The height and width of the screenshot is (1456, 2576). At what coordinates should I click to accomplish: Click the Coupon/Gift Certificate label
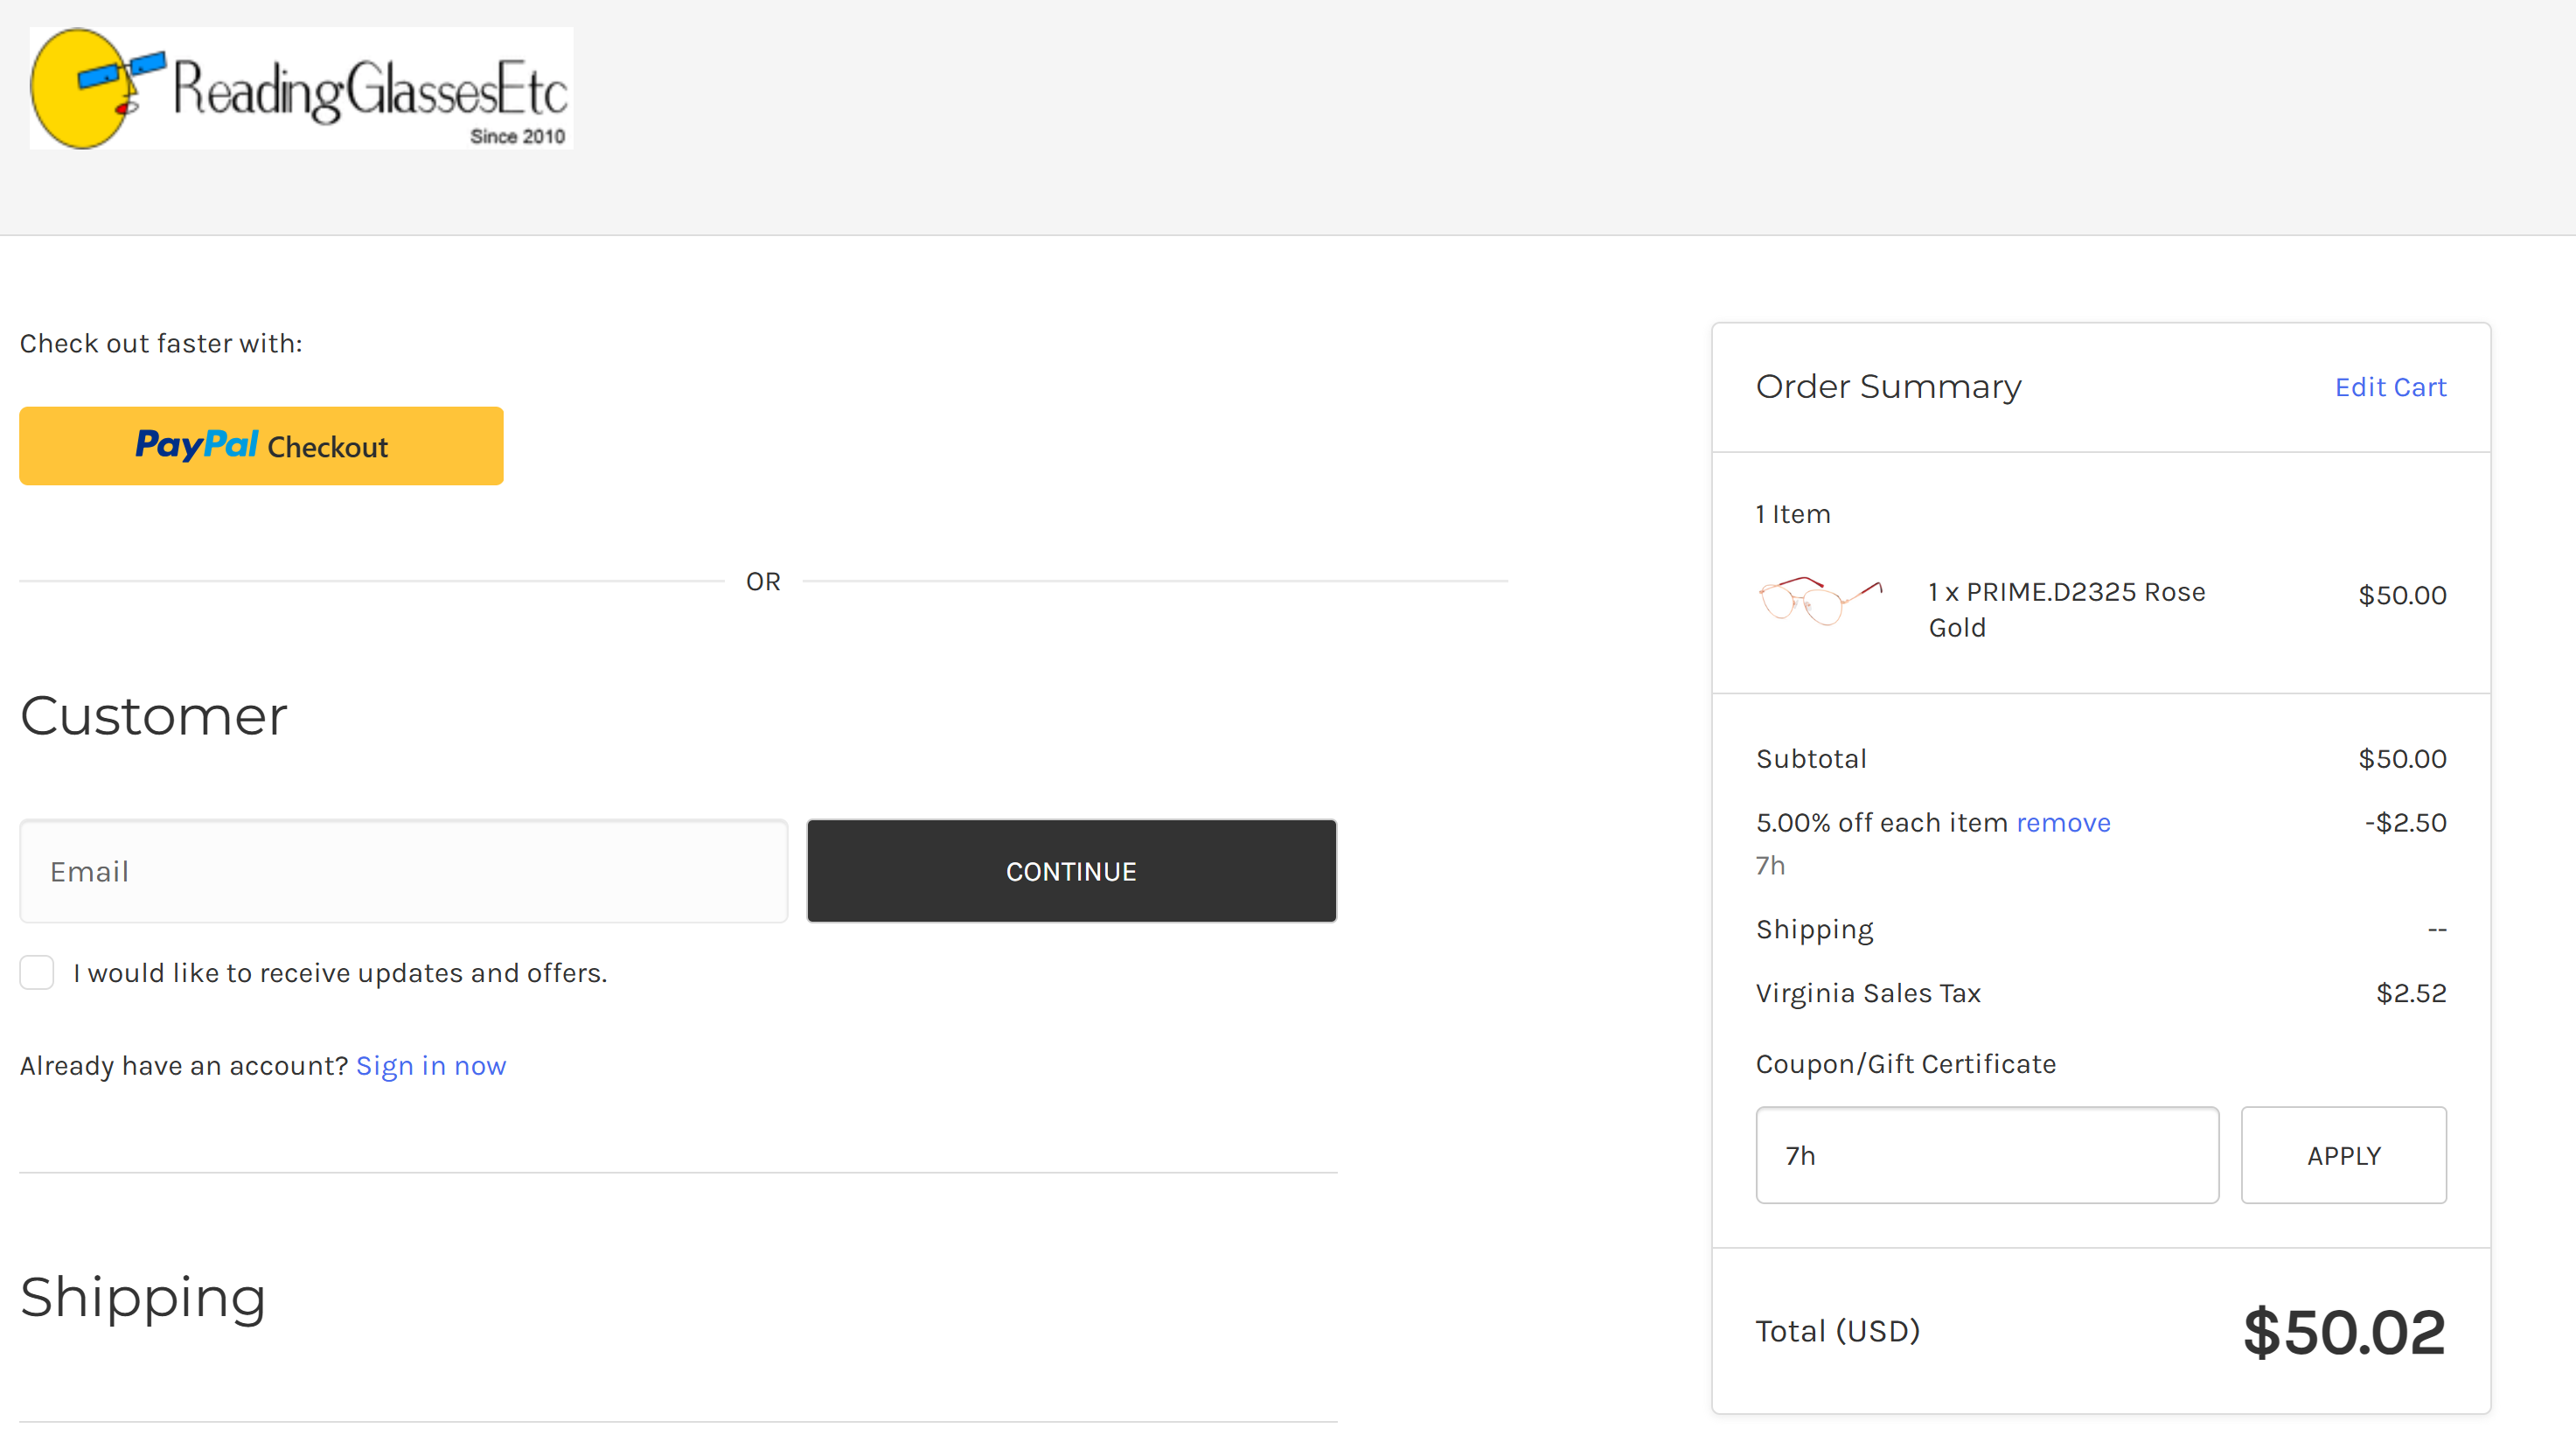1905,1064
